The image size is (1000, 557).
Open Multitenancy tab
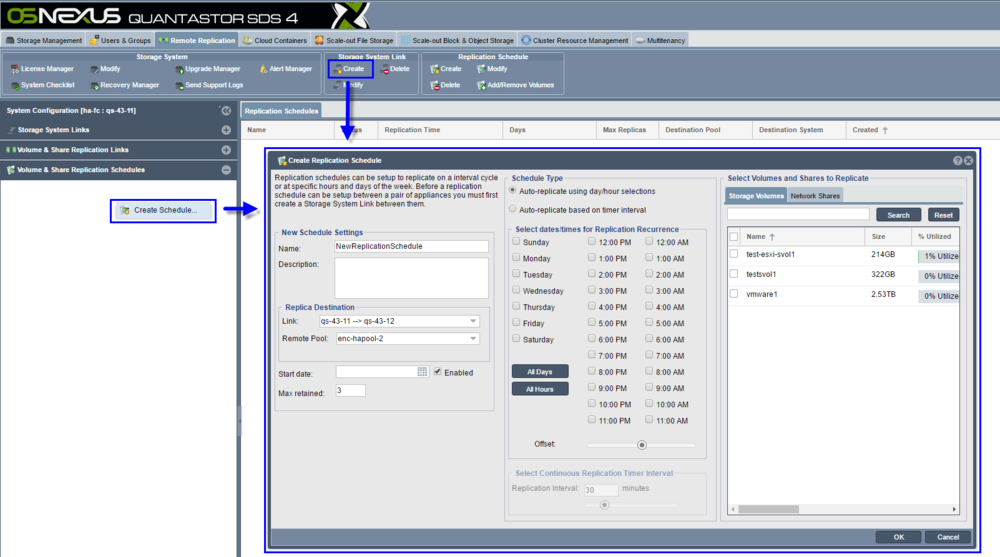660,40
